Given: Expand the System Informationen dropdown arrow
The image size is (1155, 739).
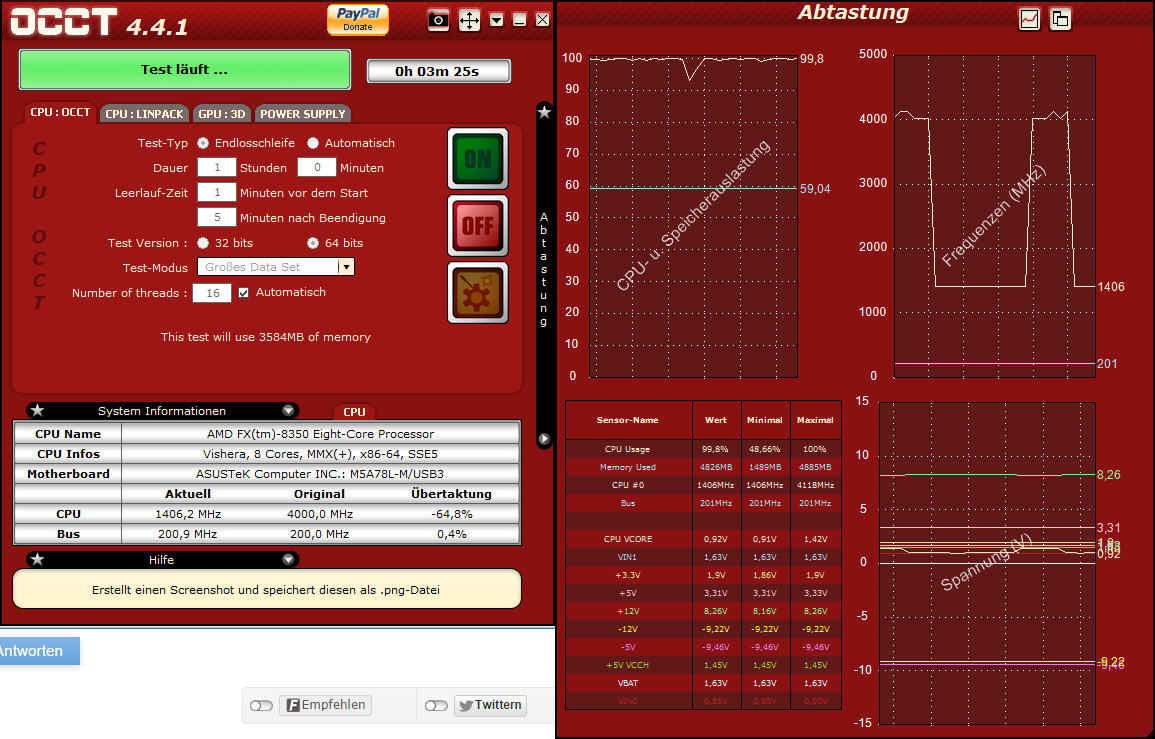Looking at the screenshot, I should 288,410.
